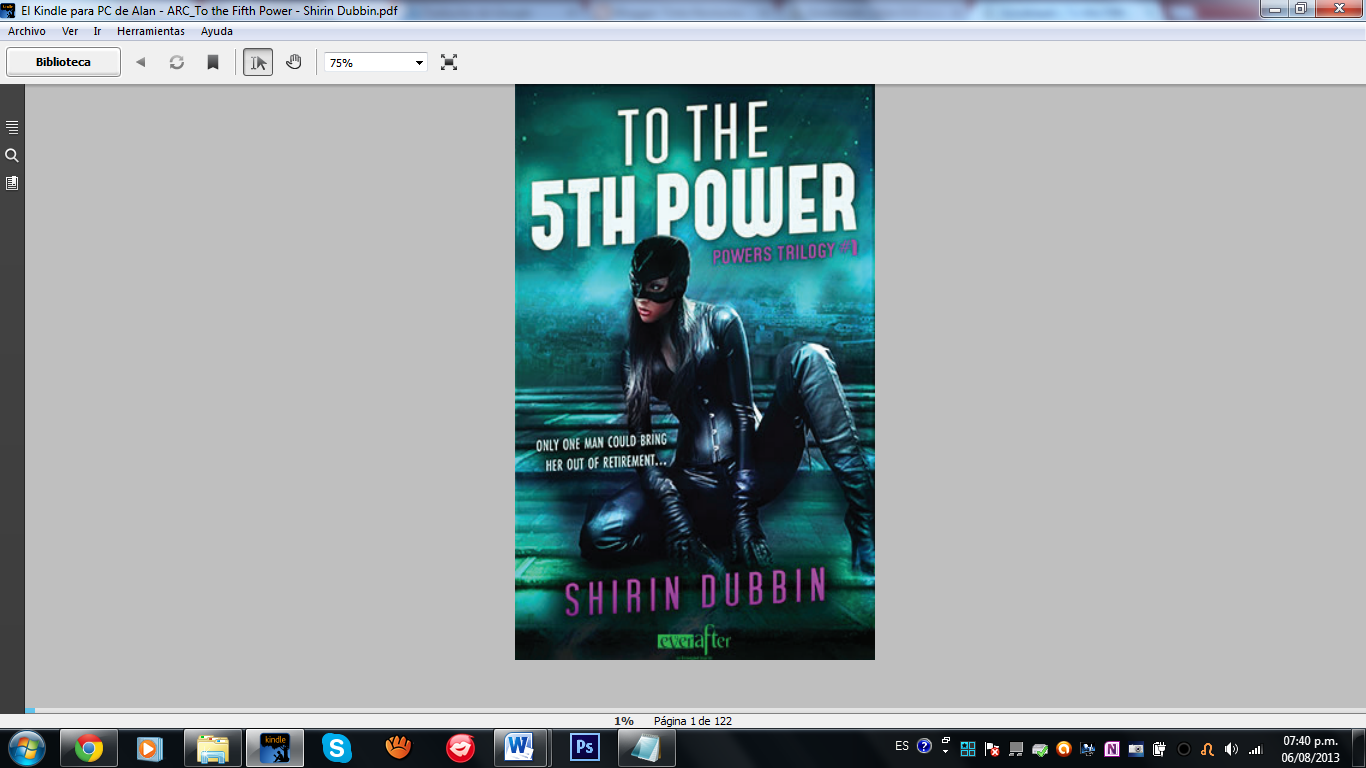Open the orange paw app in taskbar

[398, 748]
